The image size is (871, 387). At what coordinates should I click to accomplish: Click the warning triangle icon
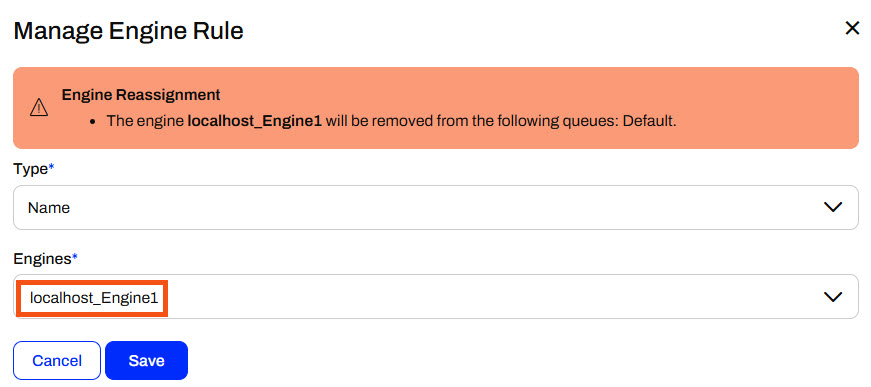39,108
